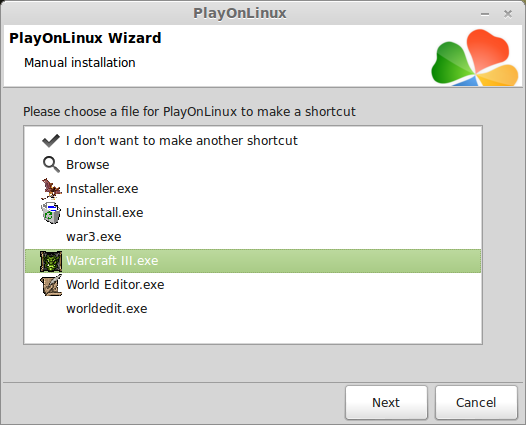526x425 pixels.
Task: Click the Installer.exe bird icon
Action: click(51, 189)
